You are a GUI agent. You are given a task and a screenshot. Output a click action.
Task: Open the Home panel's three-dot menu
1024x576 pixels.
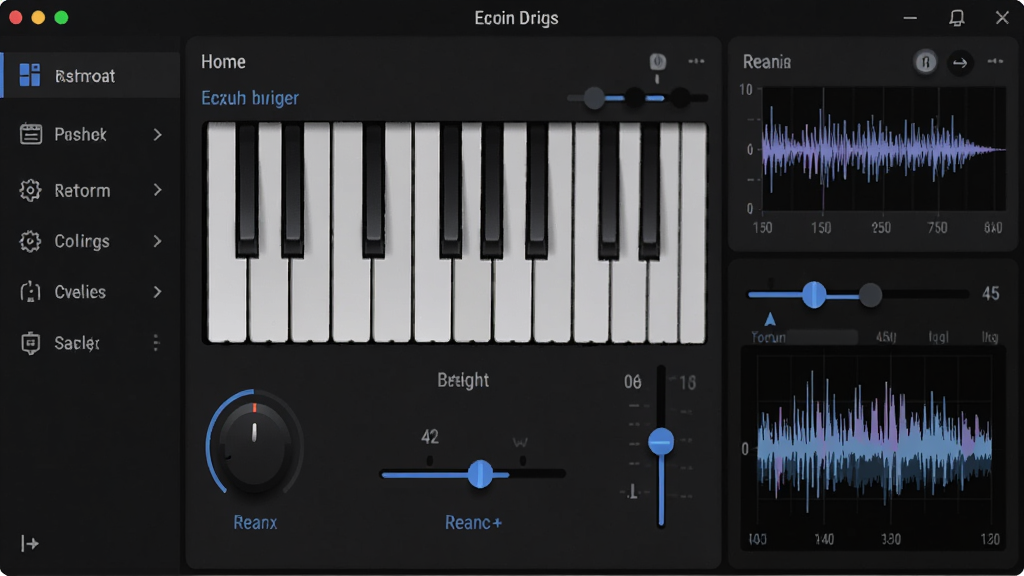point(696,61)
